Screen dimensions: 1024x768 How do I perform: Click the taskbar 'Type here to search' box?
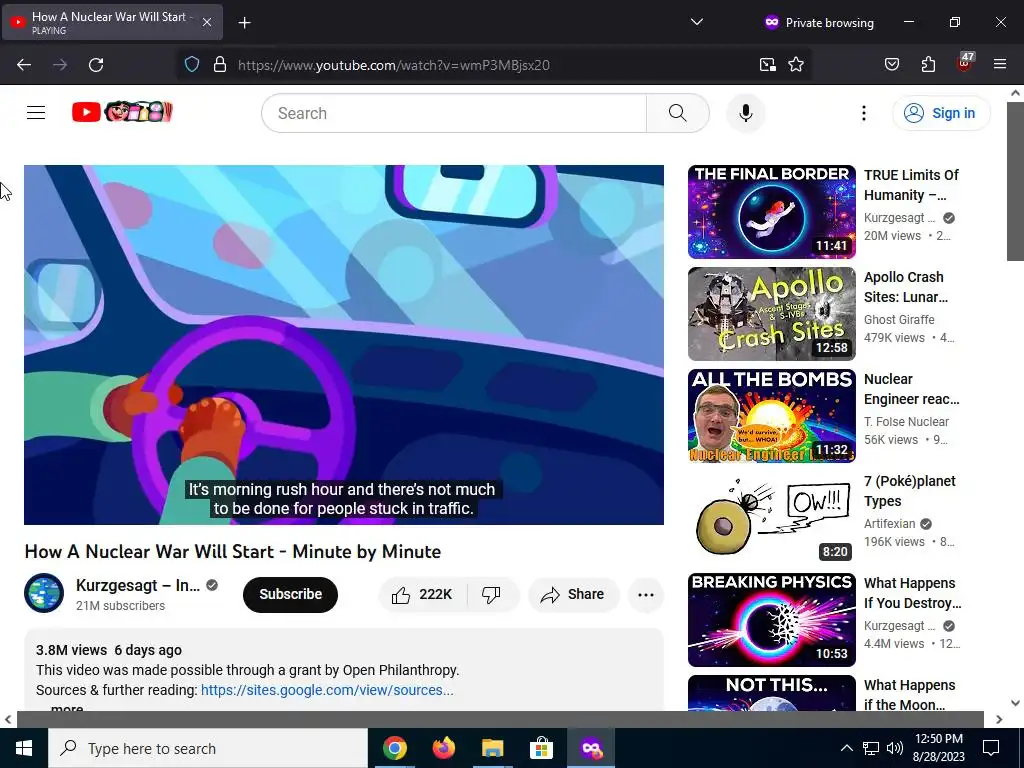(x=208, y=748)
